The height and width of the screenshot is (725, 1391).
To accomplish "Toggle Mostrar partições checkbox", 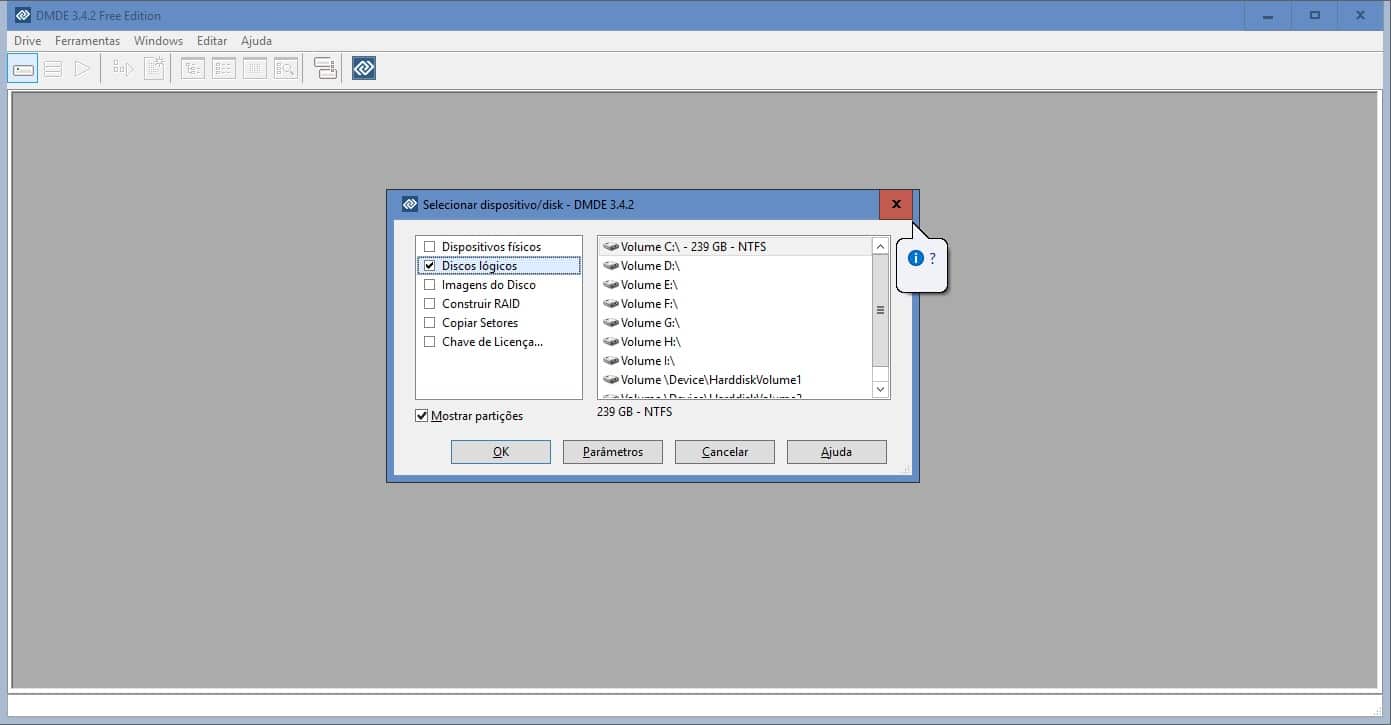I will tap(421, 416).
